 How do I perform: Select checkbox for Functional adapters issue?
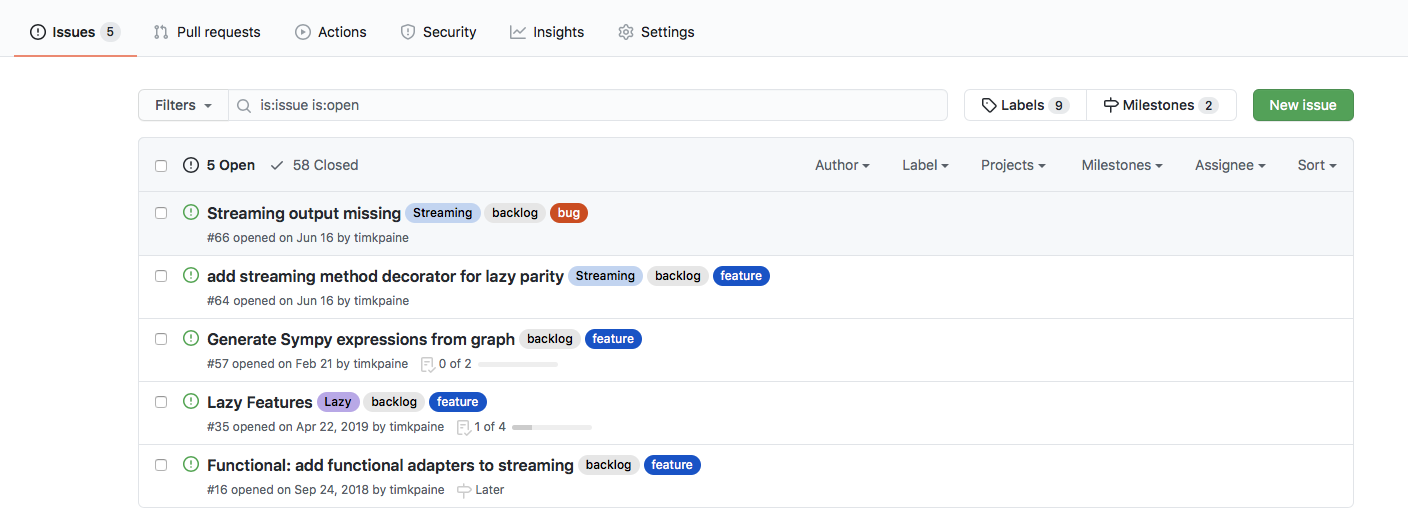tap(161, 465)
